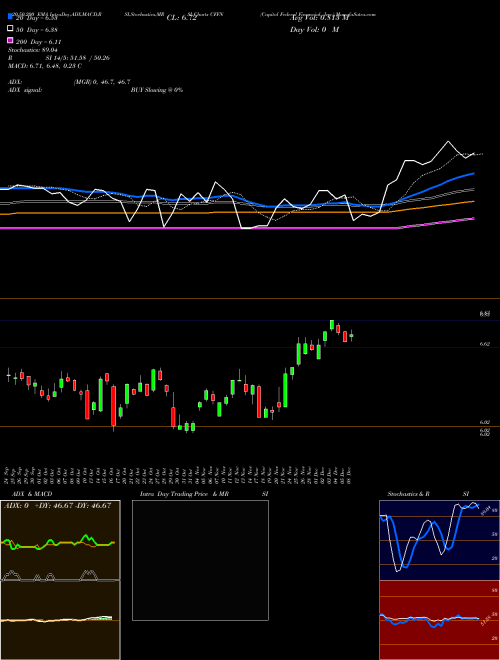The width and height of the screenshot is (500, 660).
Task: Click the blue 20 Day legend swatch
Action: coord(10,16)
